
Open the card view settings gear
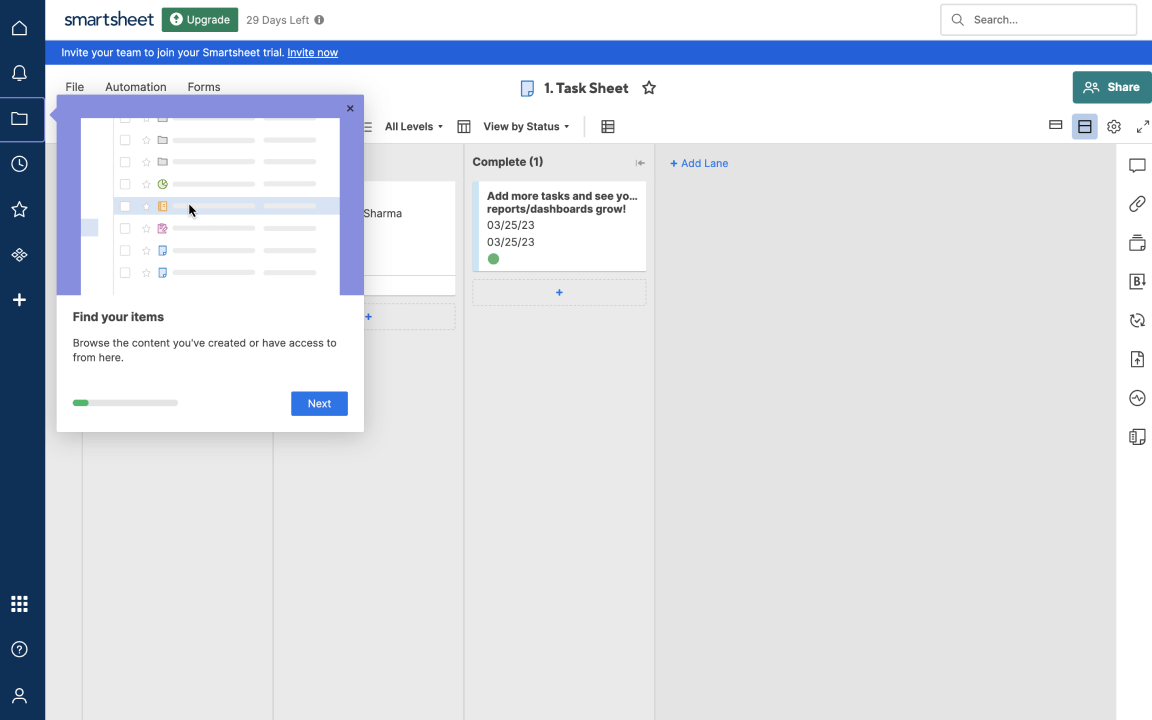1114,126
